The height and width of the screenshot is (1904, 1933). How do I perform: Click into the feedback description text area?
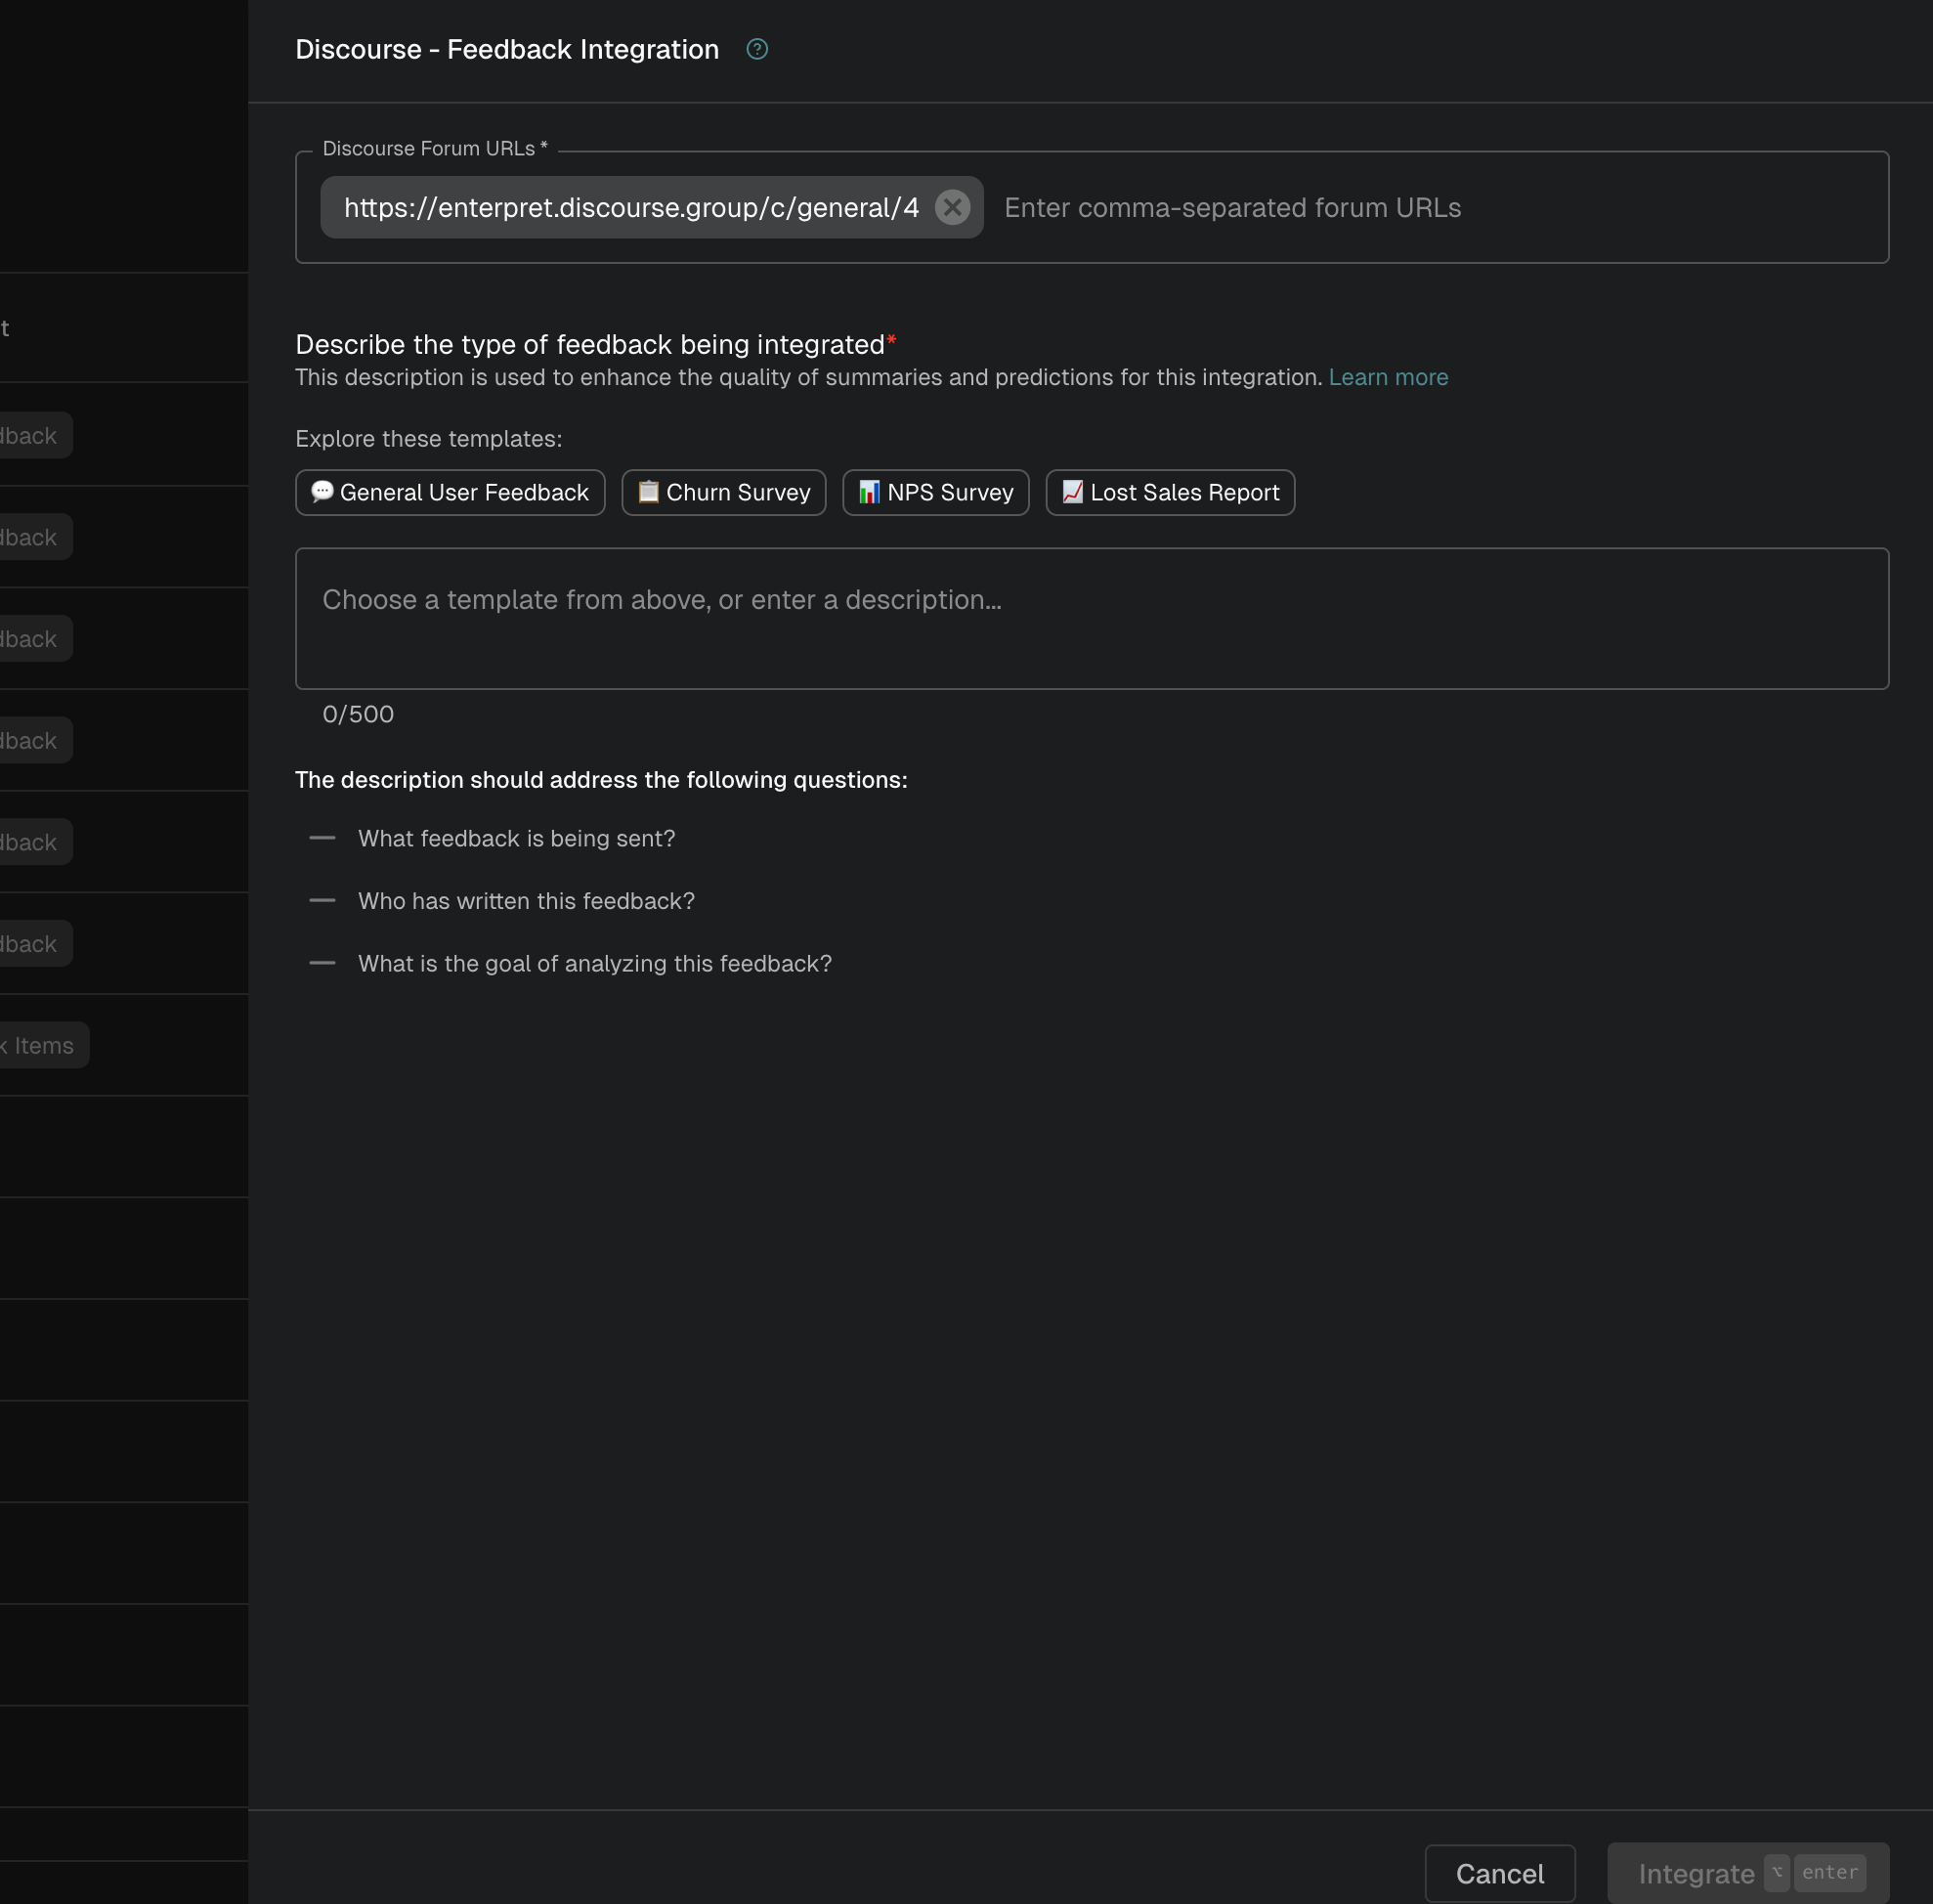point(1092,618)
